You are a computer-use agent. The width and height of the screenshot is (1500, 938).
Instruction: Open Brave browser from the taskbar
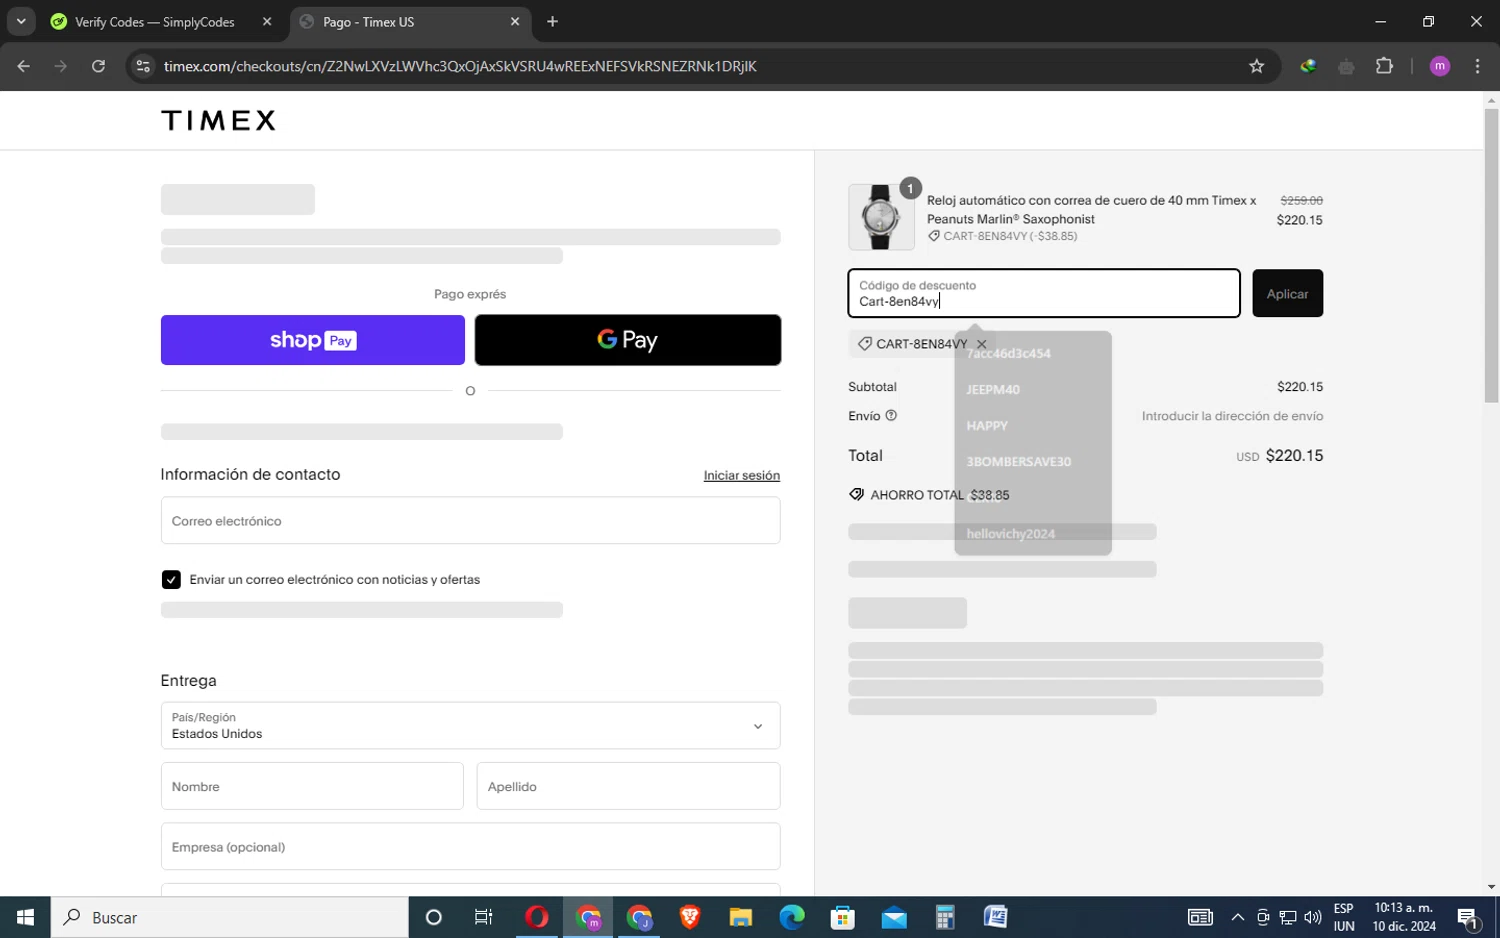click(x=690, y=917)
